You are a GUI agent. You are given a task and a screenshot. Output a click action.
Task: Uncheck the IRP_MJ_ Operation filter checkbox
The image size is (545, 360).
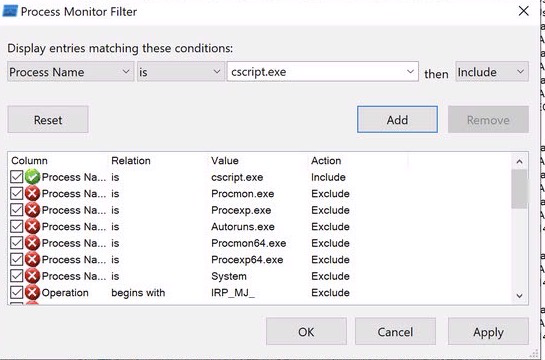tap(16, 293)
